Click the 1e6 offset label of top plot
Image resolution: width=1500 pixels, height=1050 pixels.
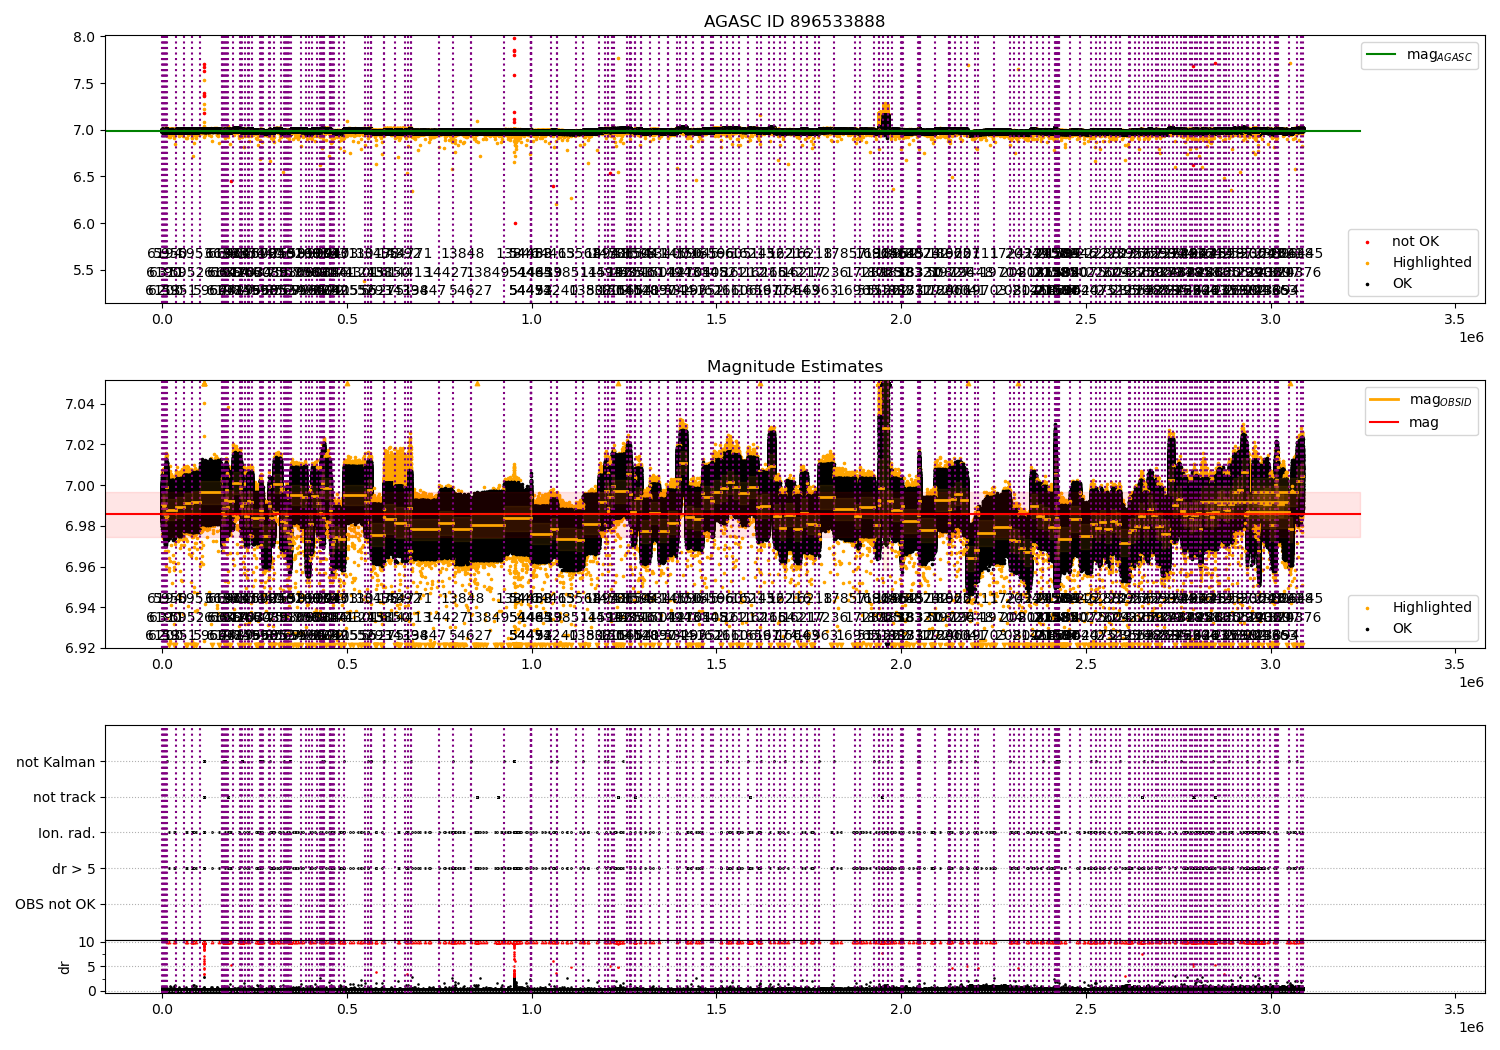coord(1471,338)
